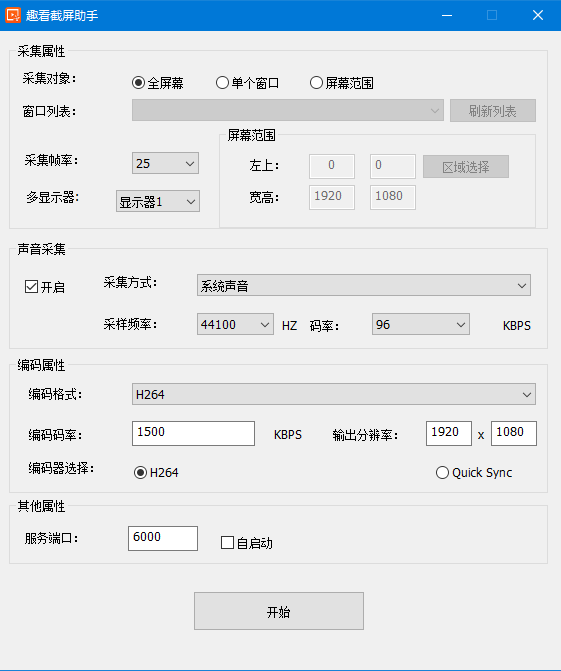The image size is (561, 671).
Task: Select the 全屏幕 capture option
Action: (x=157, y=83)
